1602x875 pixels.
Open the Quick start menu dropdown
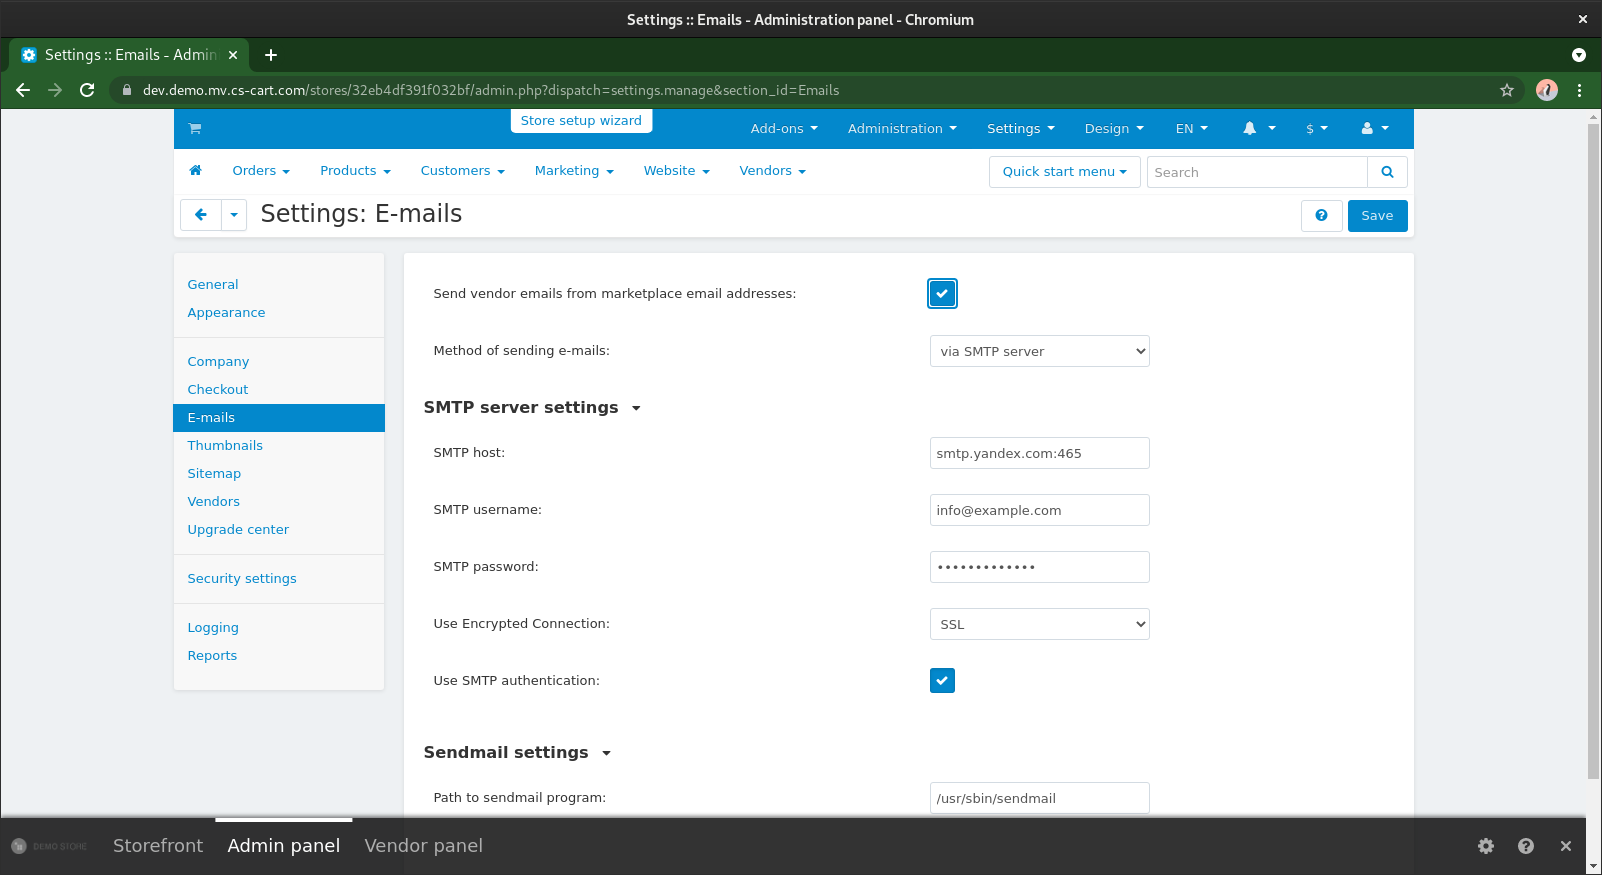tap(1065, 172)
